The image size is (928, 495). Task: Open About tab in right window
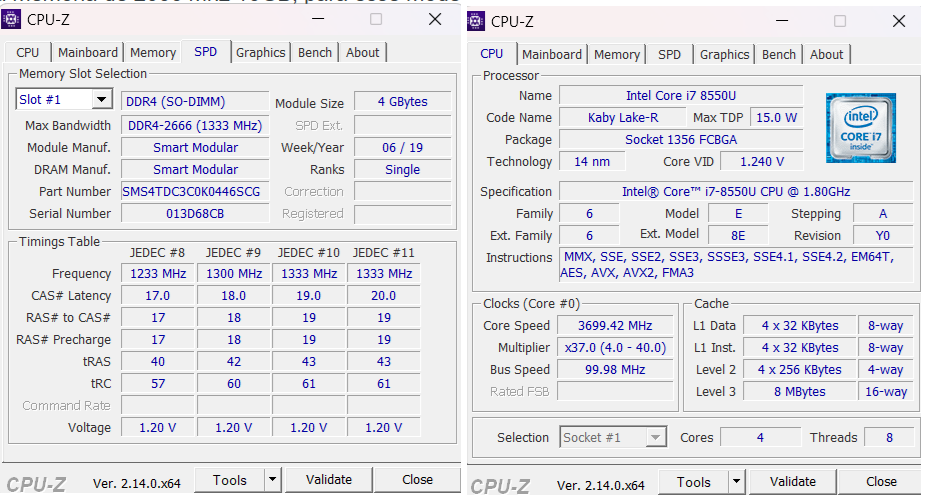827,54
